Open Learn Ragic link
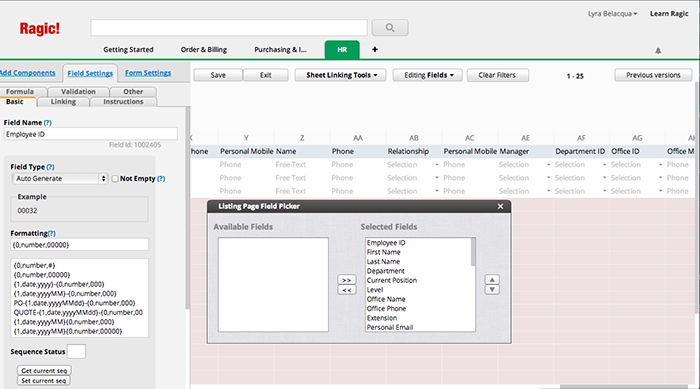This screenshot has height=389, width=700. point(669,14)
